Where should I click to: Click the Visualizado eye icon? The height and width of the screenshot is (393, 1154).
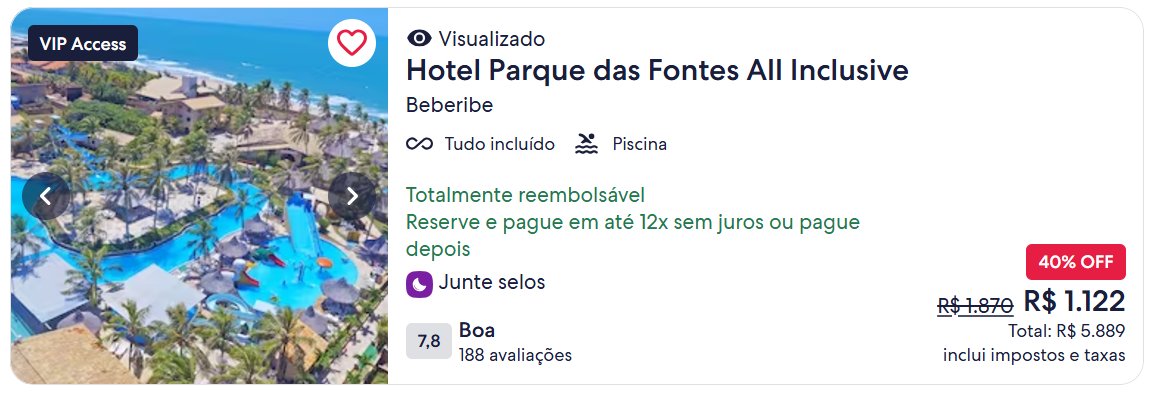(x=419, y=38)
